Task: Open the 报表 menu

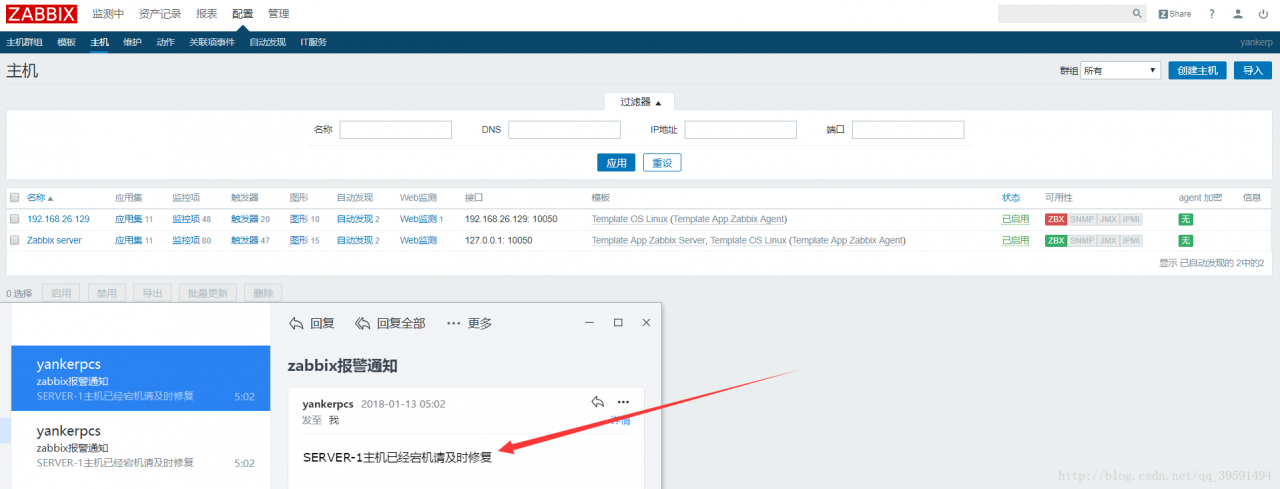Action: tap(207, 14)
